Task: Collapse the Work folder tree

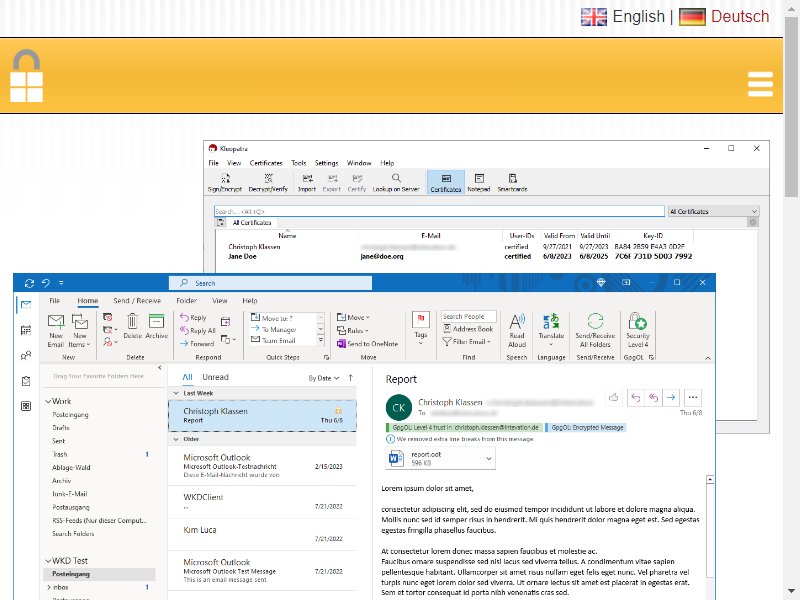Action: [x=48, y=401]
